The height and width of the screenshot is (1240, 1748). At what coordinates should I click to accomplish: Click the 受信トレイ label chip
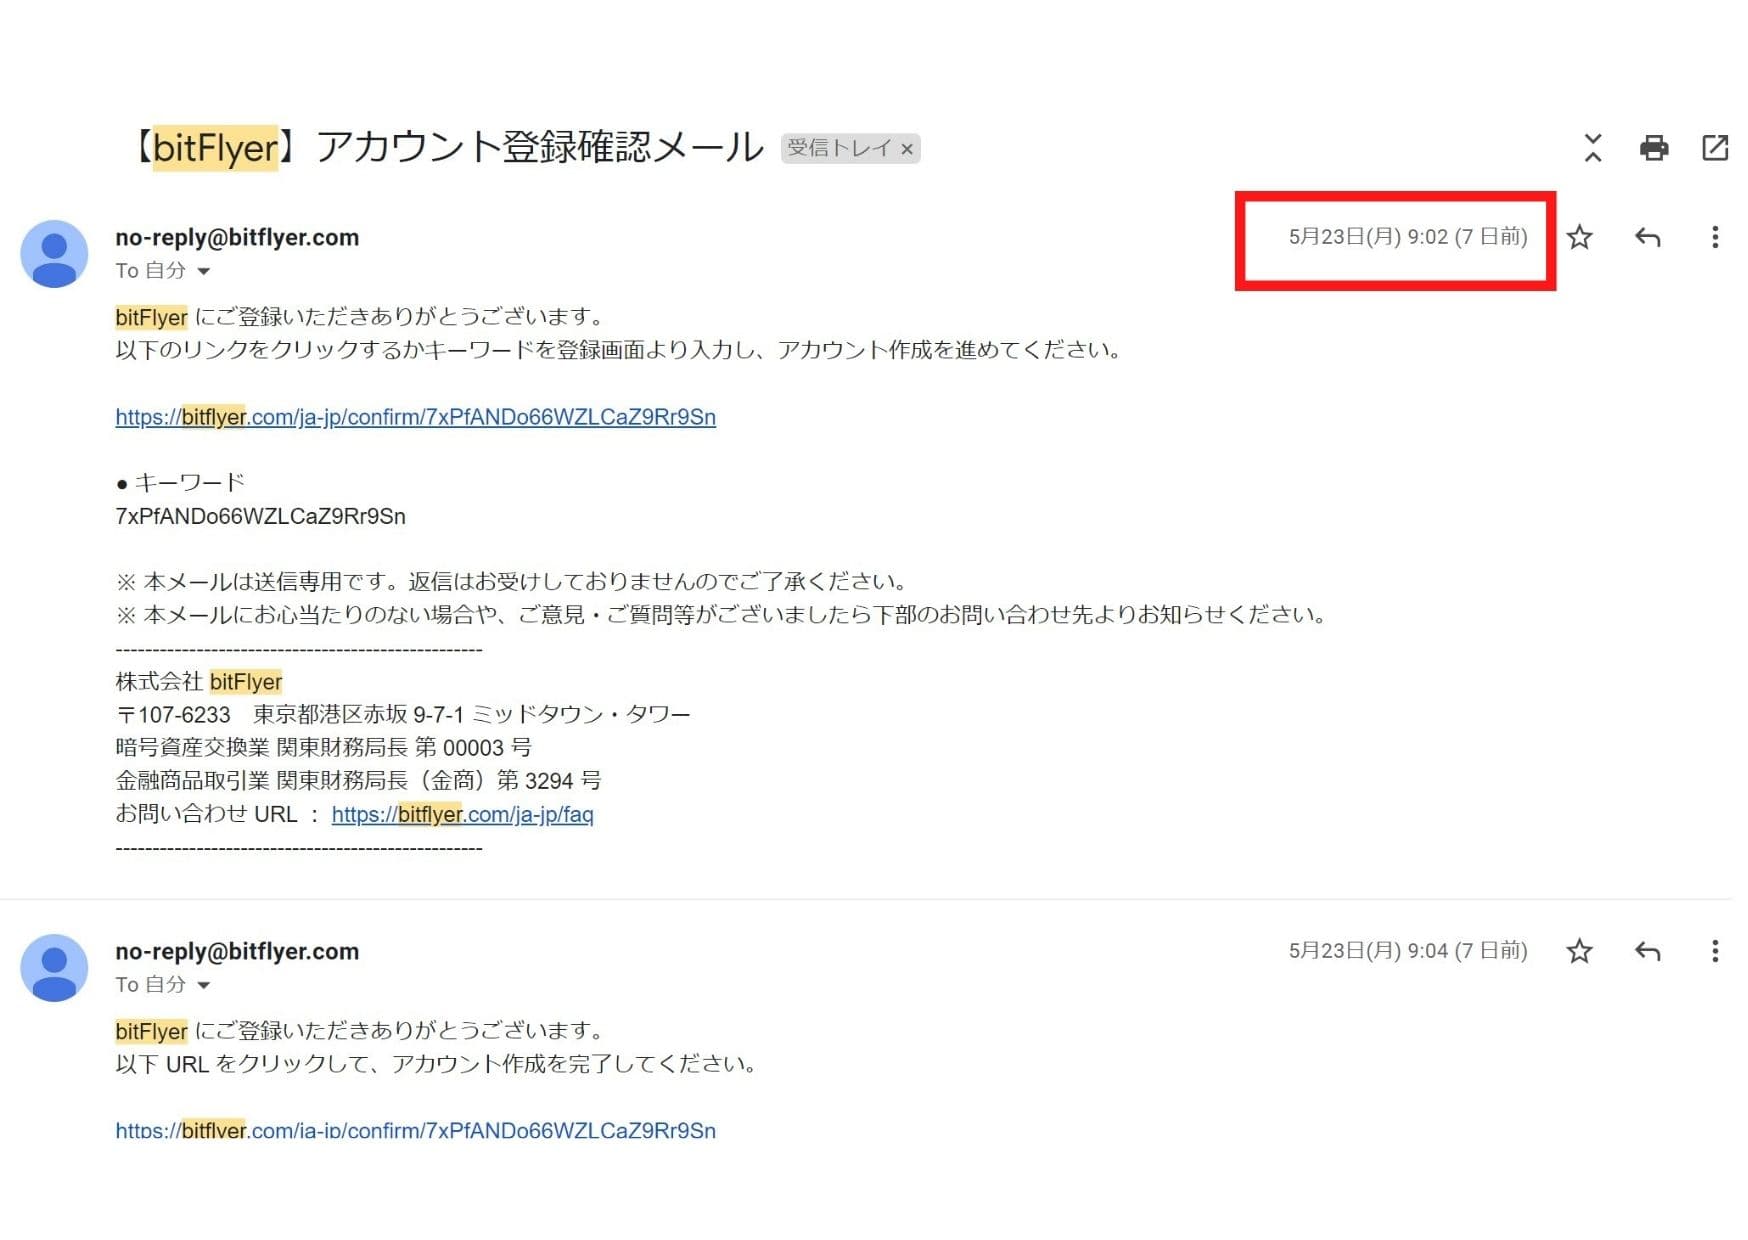(838, 148)
